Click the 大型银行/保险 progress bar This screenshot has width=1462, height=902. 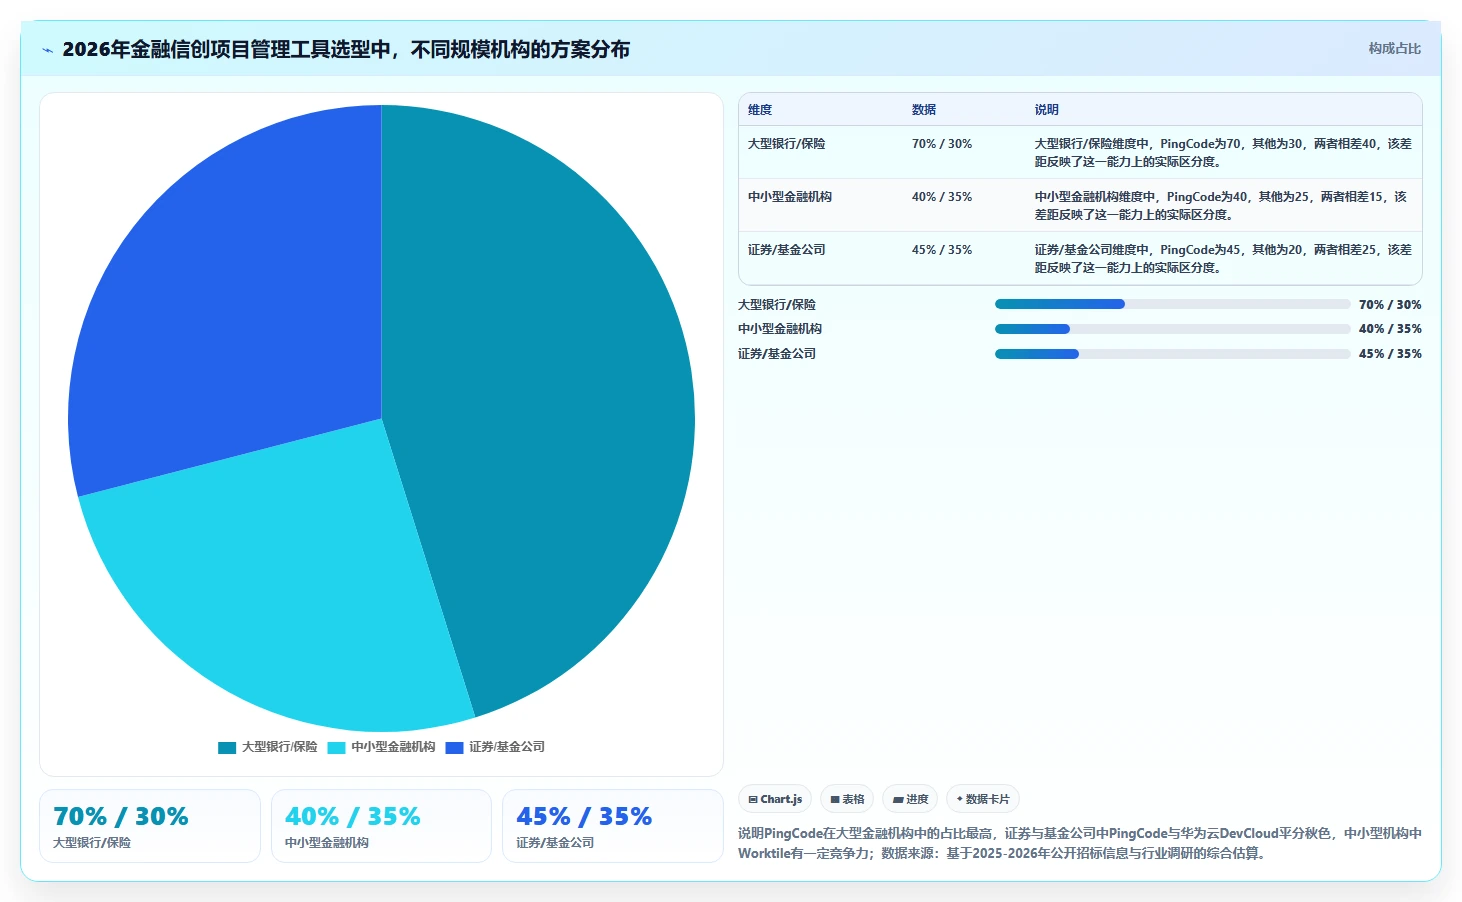[x=1172, y=304]
